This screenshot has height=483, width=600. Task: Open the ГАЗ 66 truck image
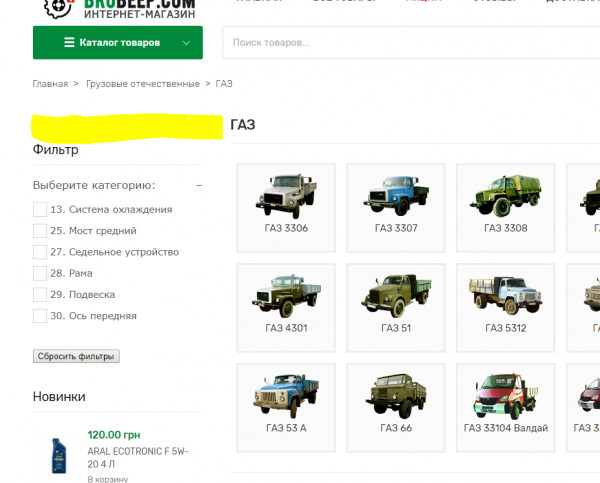[x=396, y=396]
